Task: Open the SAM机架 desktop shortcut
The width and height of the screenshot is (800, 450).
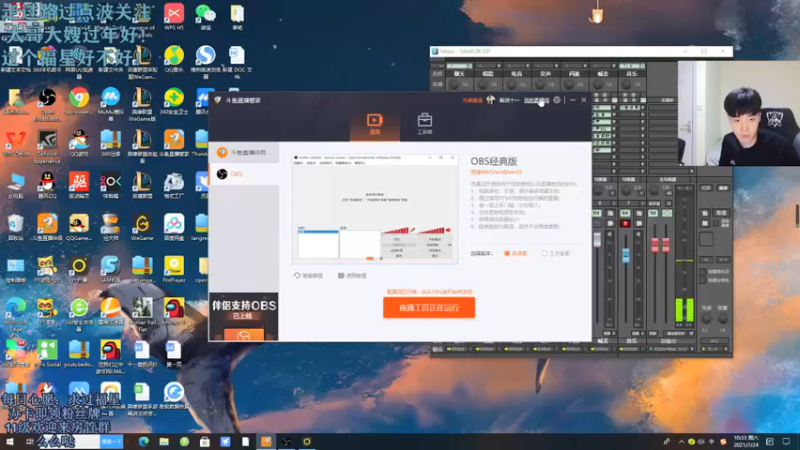Action: [x=110, y=269]
